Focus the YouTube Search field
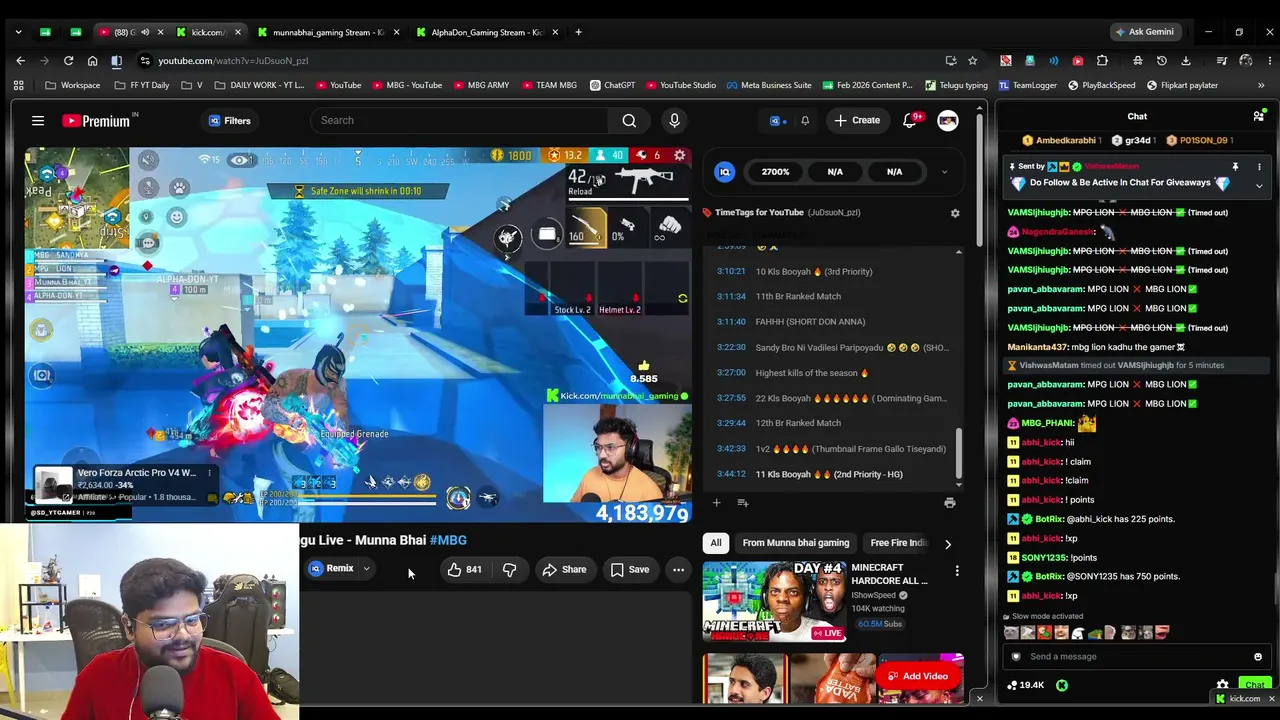The width and height of the screenshot is (1280, 720). [459, 120]
